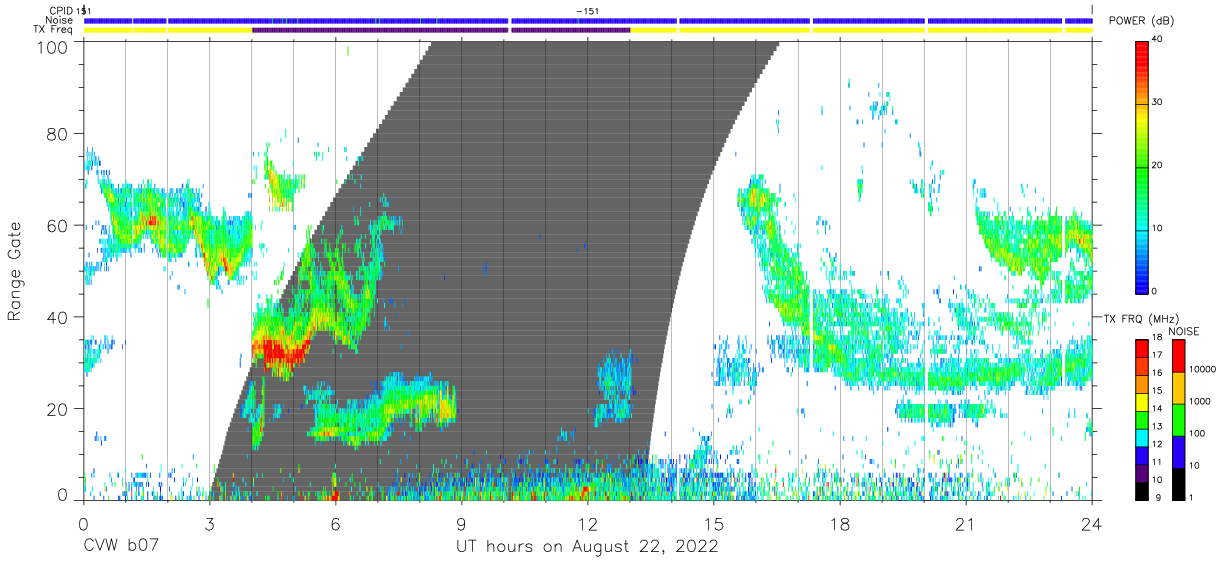This screenshot has width=1228, height=567.
Task: Click the 6 tick on the UT hours axis
Action: pyautogui.click(x=336, y=522)
